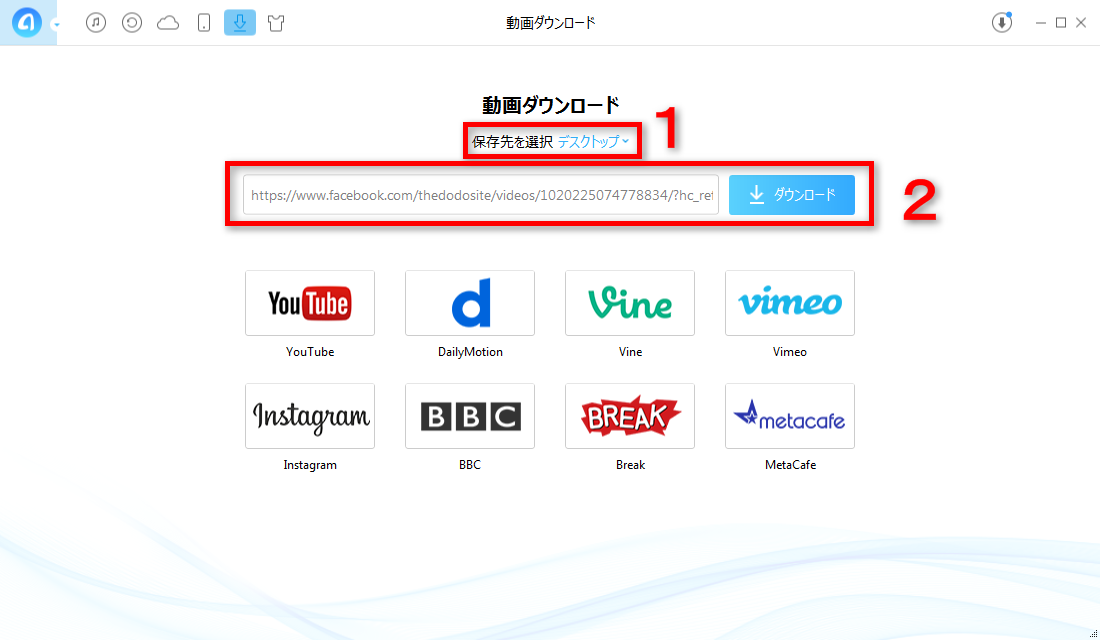The width and height of the screenshot is (1100, 640).
Task: Click the window resize grip corner
Action: pyautogui.click(x=1093, y=634)
